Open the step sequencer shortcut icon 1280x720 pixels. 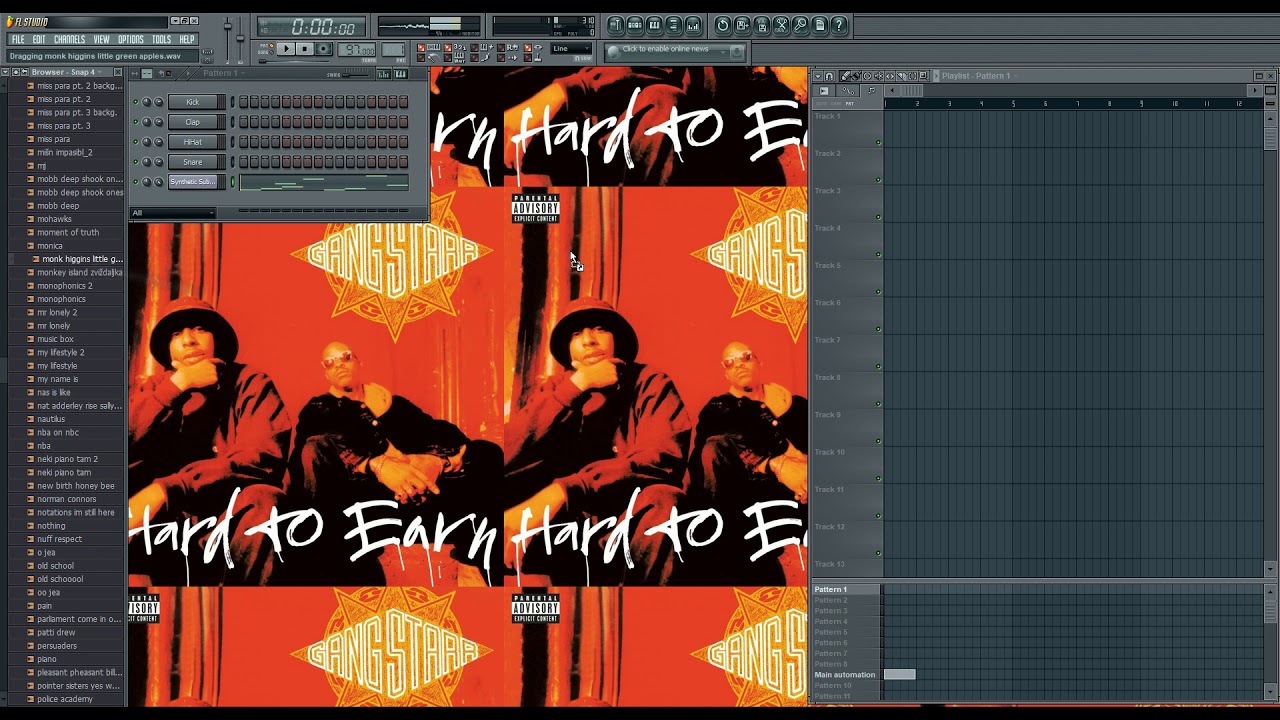[x=635, y=25]
